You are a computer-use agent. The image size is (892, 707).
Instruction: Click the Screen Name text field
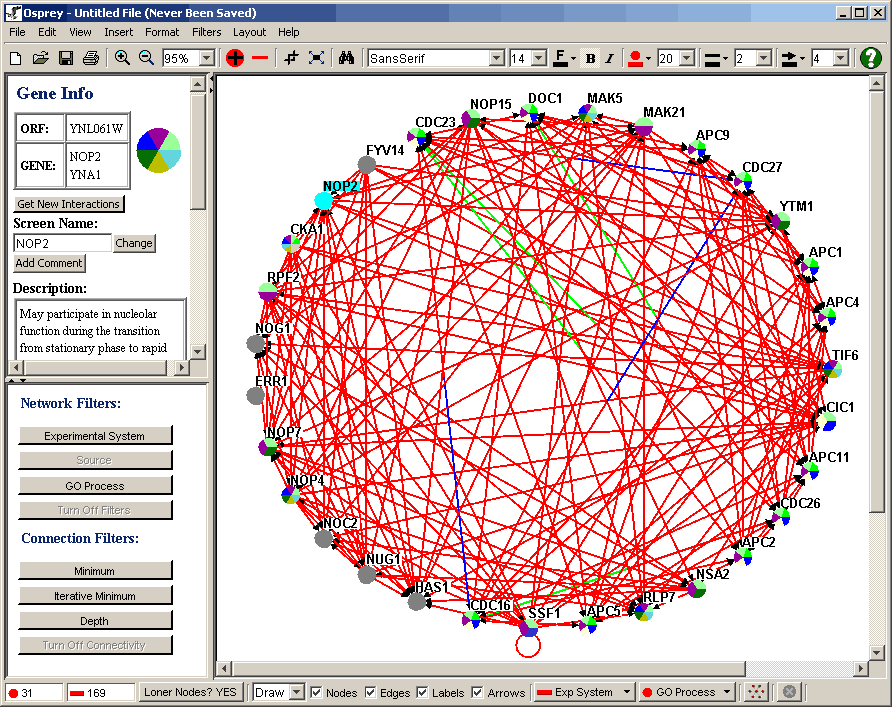pyautogui.click(x=62, y=243)
